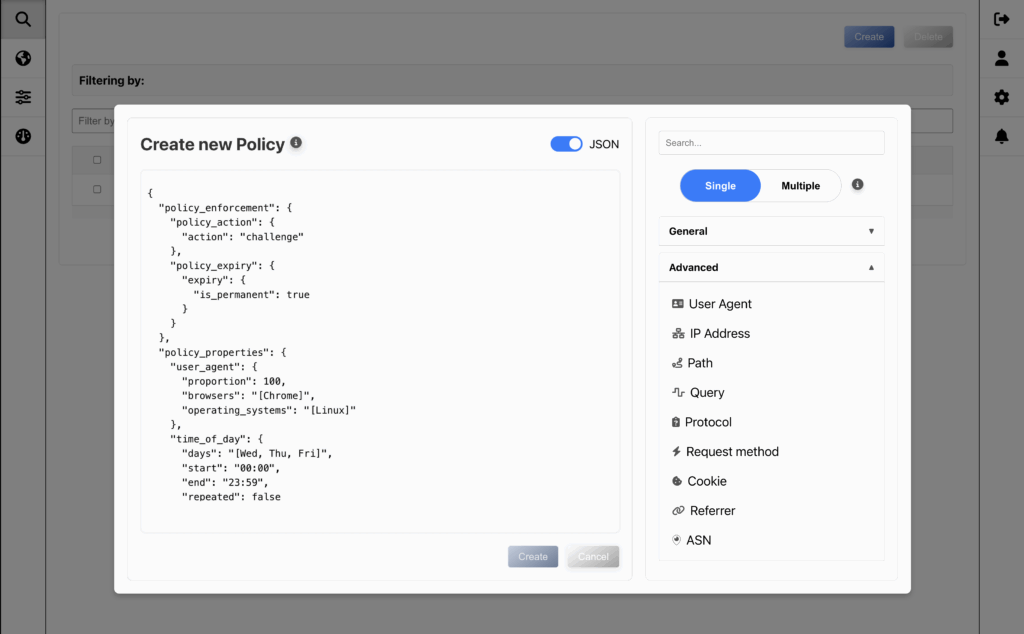Select User Agent from the Advanced list
The image size is (1024, 634).
click(x=719, y=304)
